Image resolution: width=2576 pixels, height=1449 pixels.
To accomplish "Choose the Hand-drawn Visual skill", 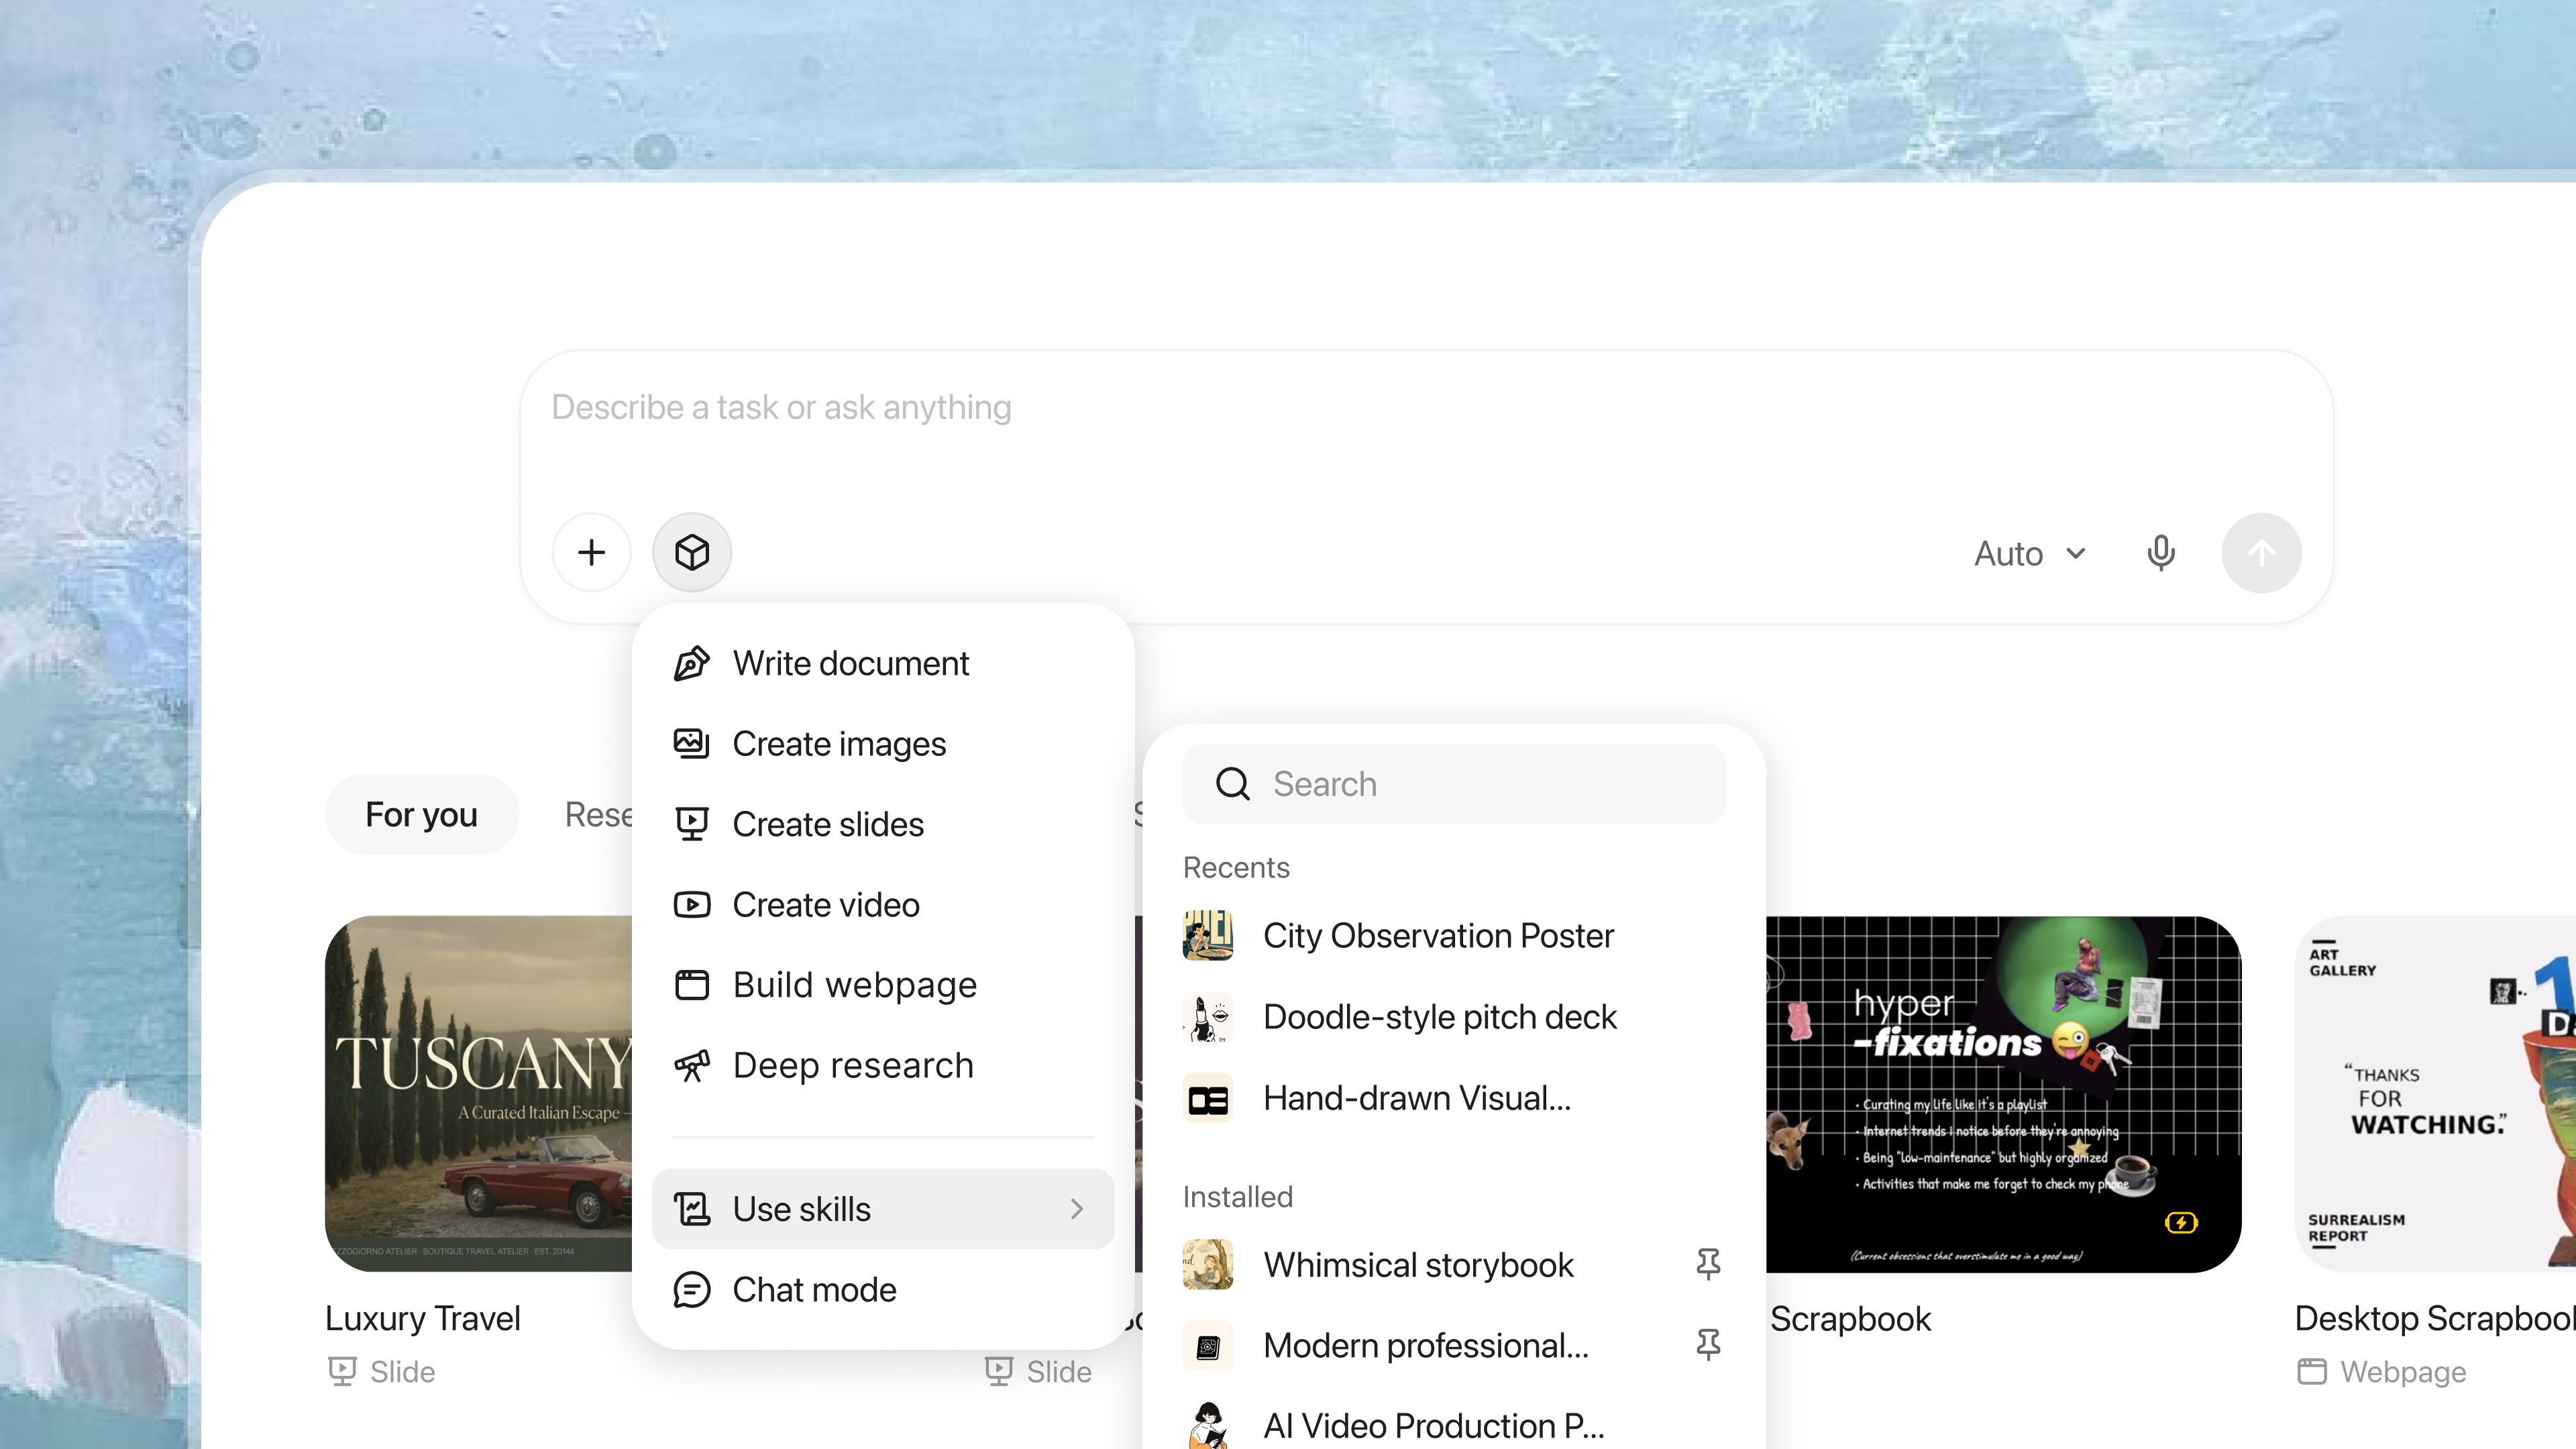I will 1454,1099.
